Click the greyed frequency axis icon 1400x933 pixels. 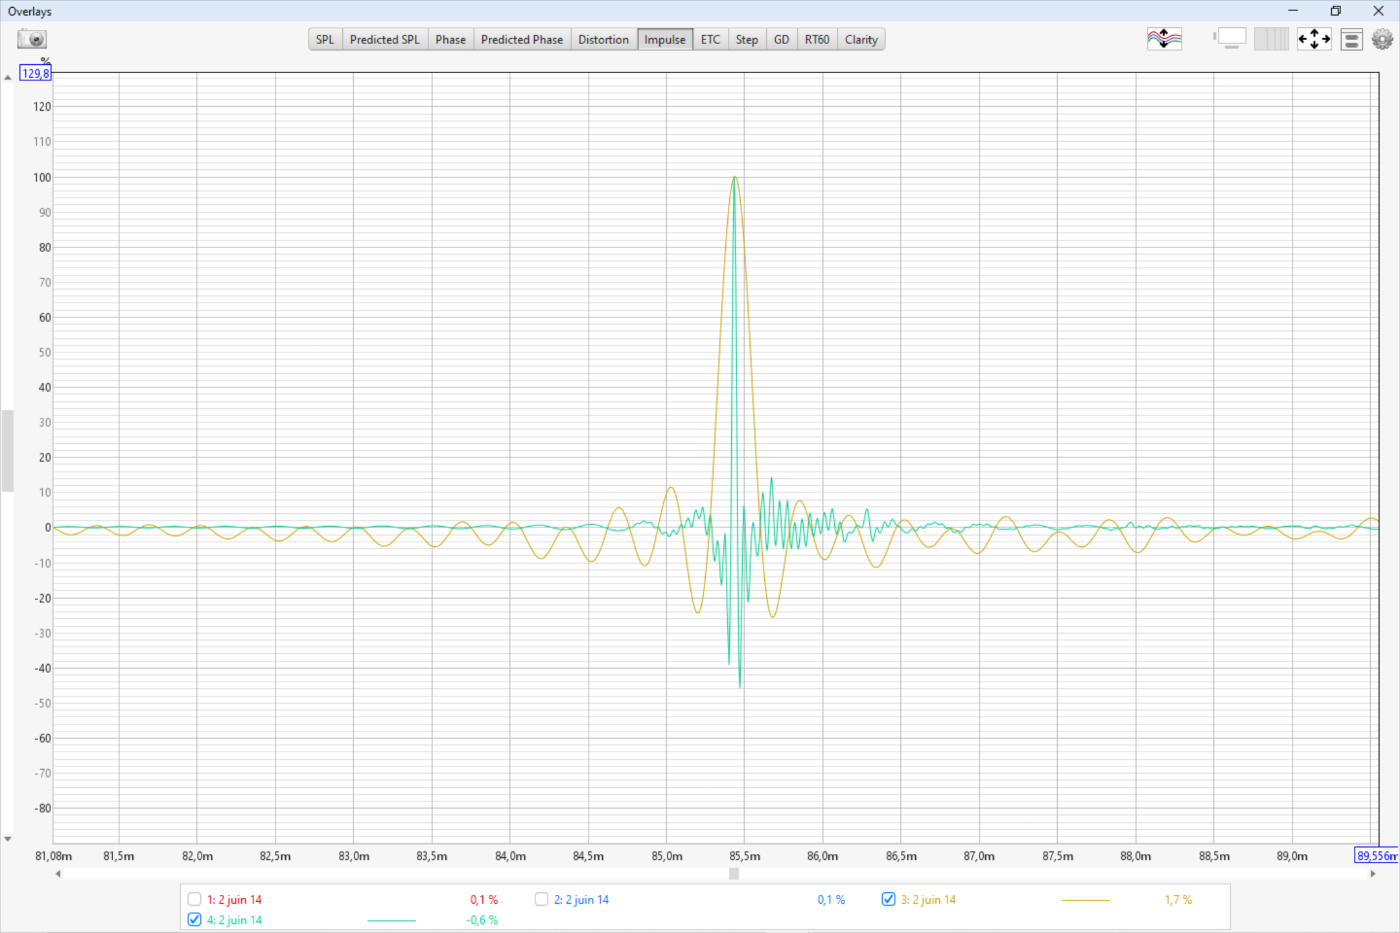(x=1271, y=39)
